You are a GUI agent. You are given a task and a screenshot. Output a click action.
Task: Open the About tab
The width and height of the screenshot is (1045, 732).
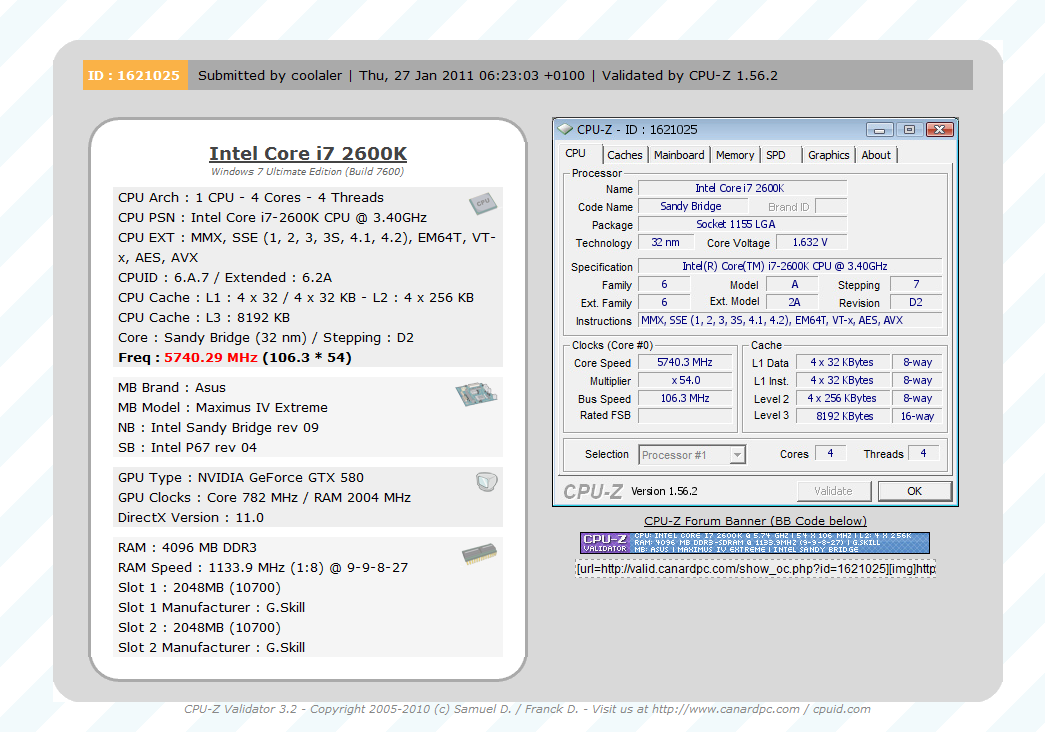pos(876,155)
